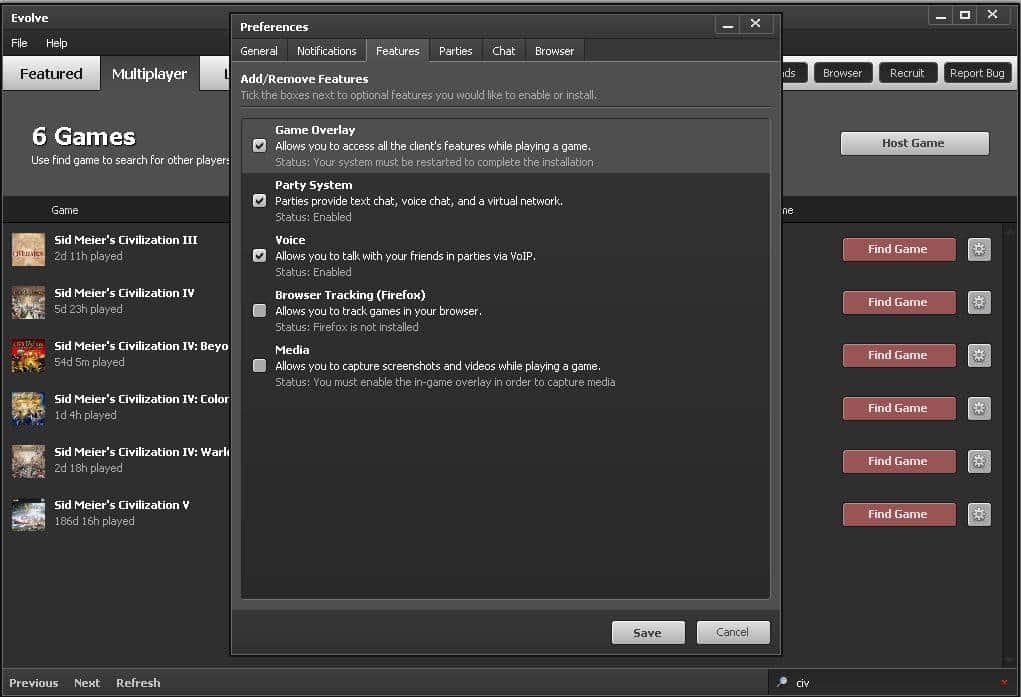1021x697 pixels.
Task: Select the Multiplayer main tab
Action: pos(149,74)
